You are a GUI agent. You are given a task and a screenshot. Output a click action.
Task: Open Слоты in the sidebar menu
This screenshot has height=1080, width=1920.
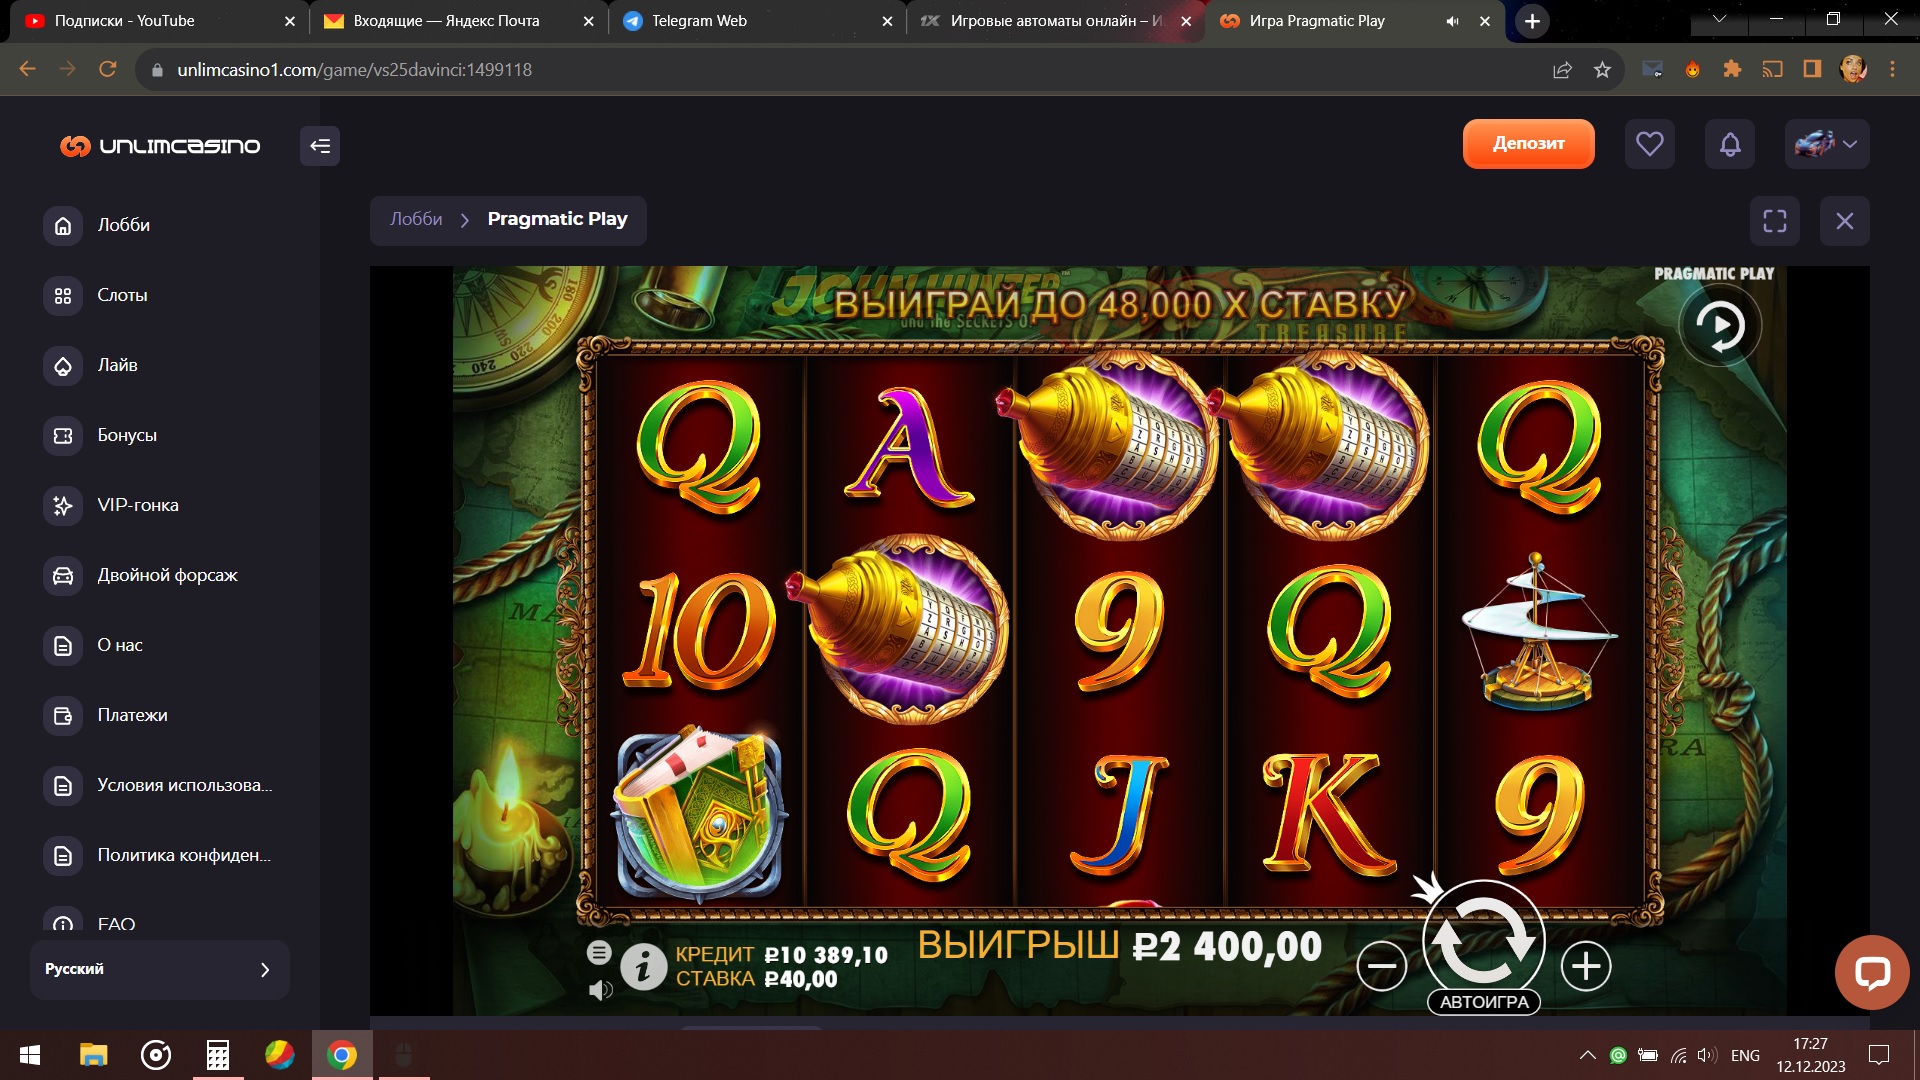click(122, 295)
